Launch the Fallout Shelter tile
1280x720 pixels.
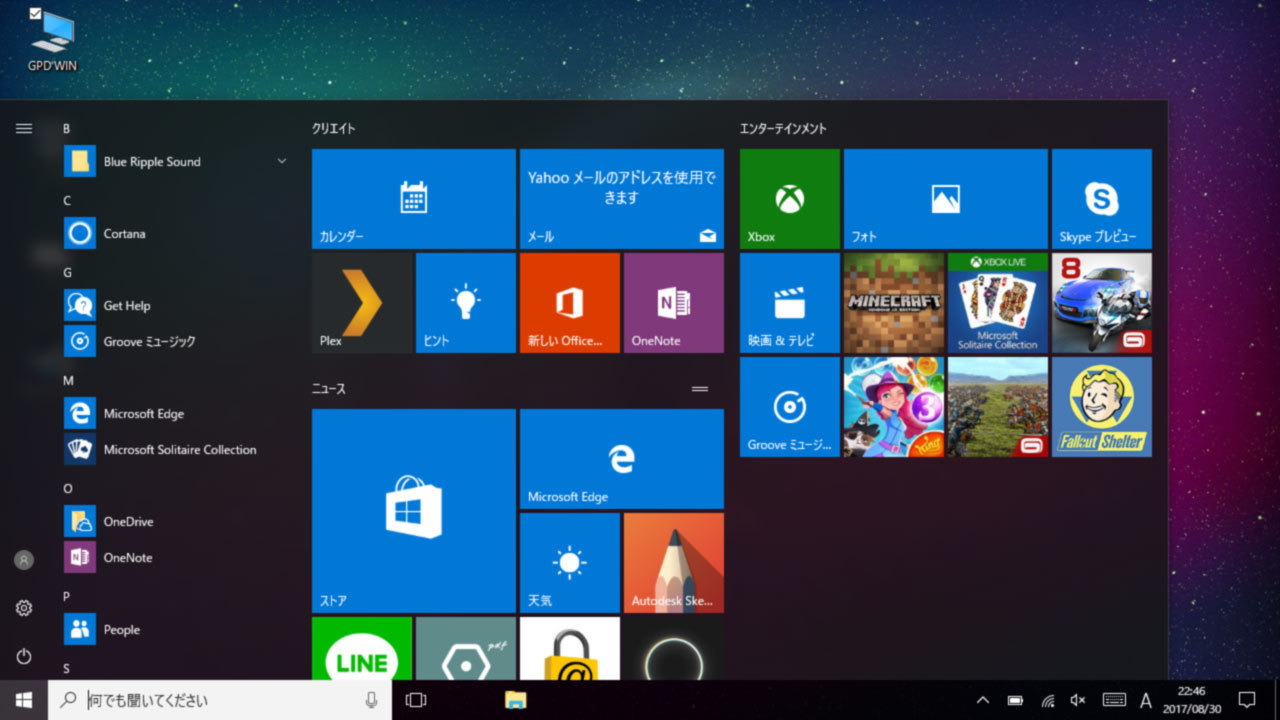[1101, 407]
